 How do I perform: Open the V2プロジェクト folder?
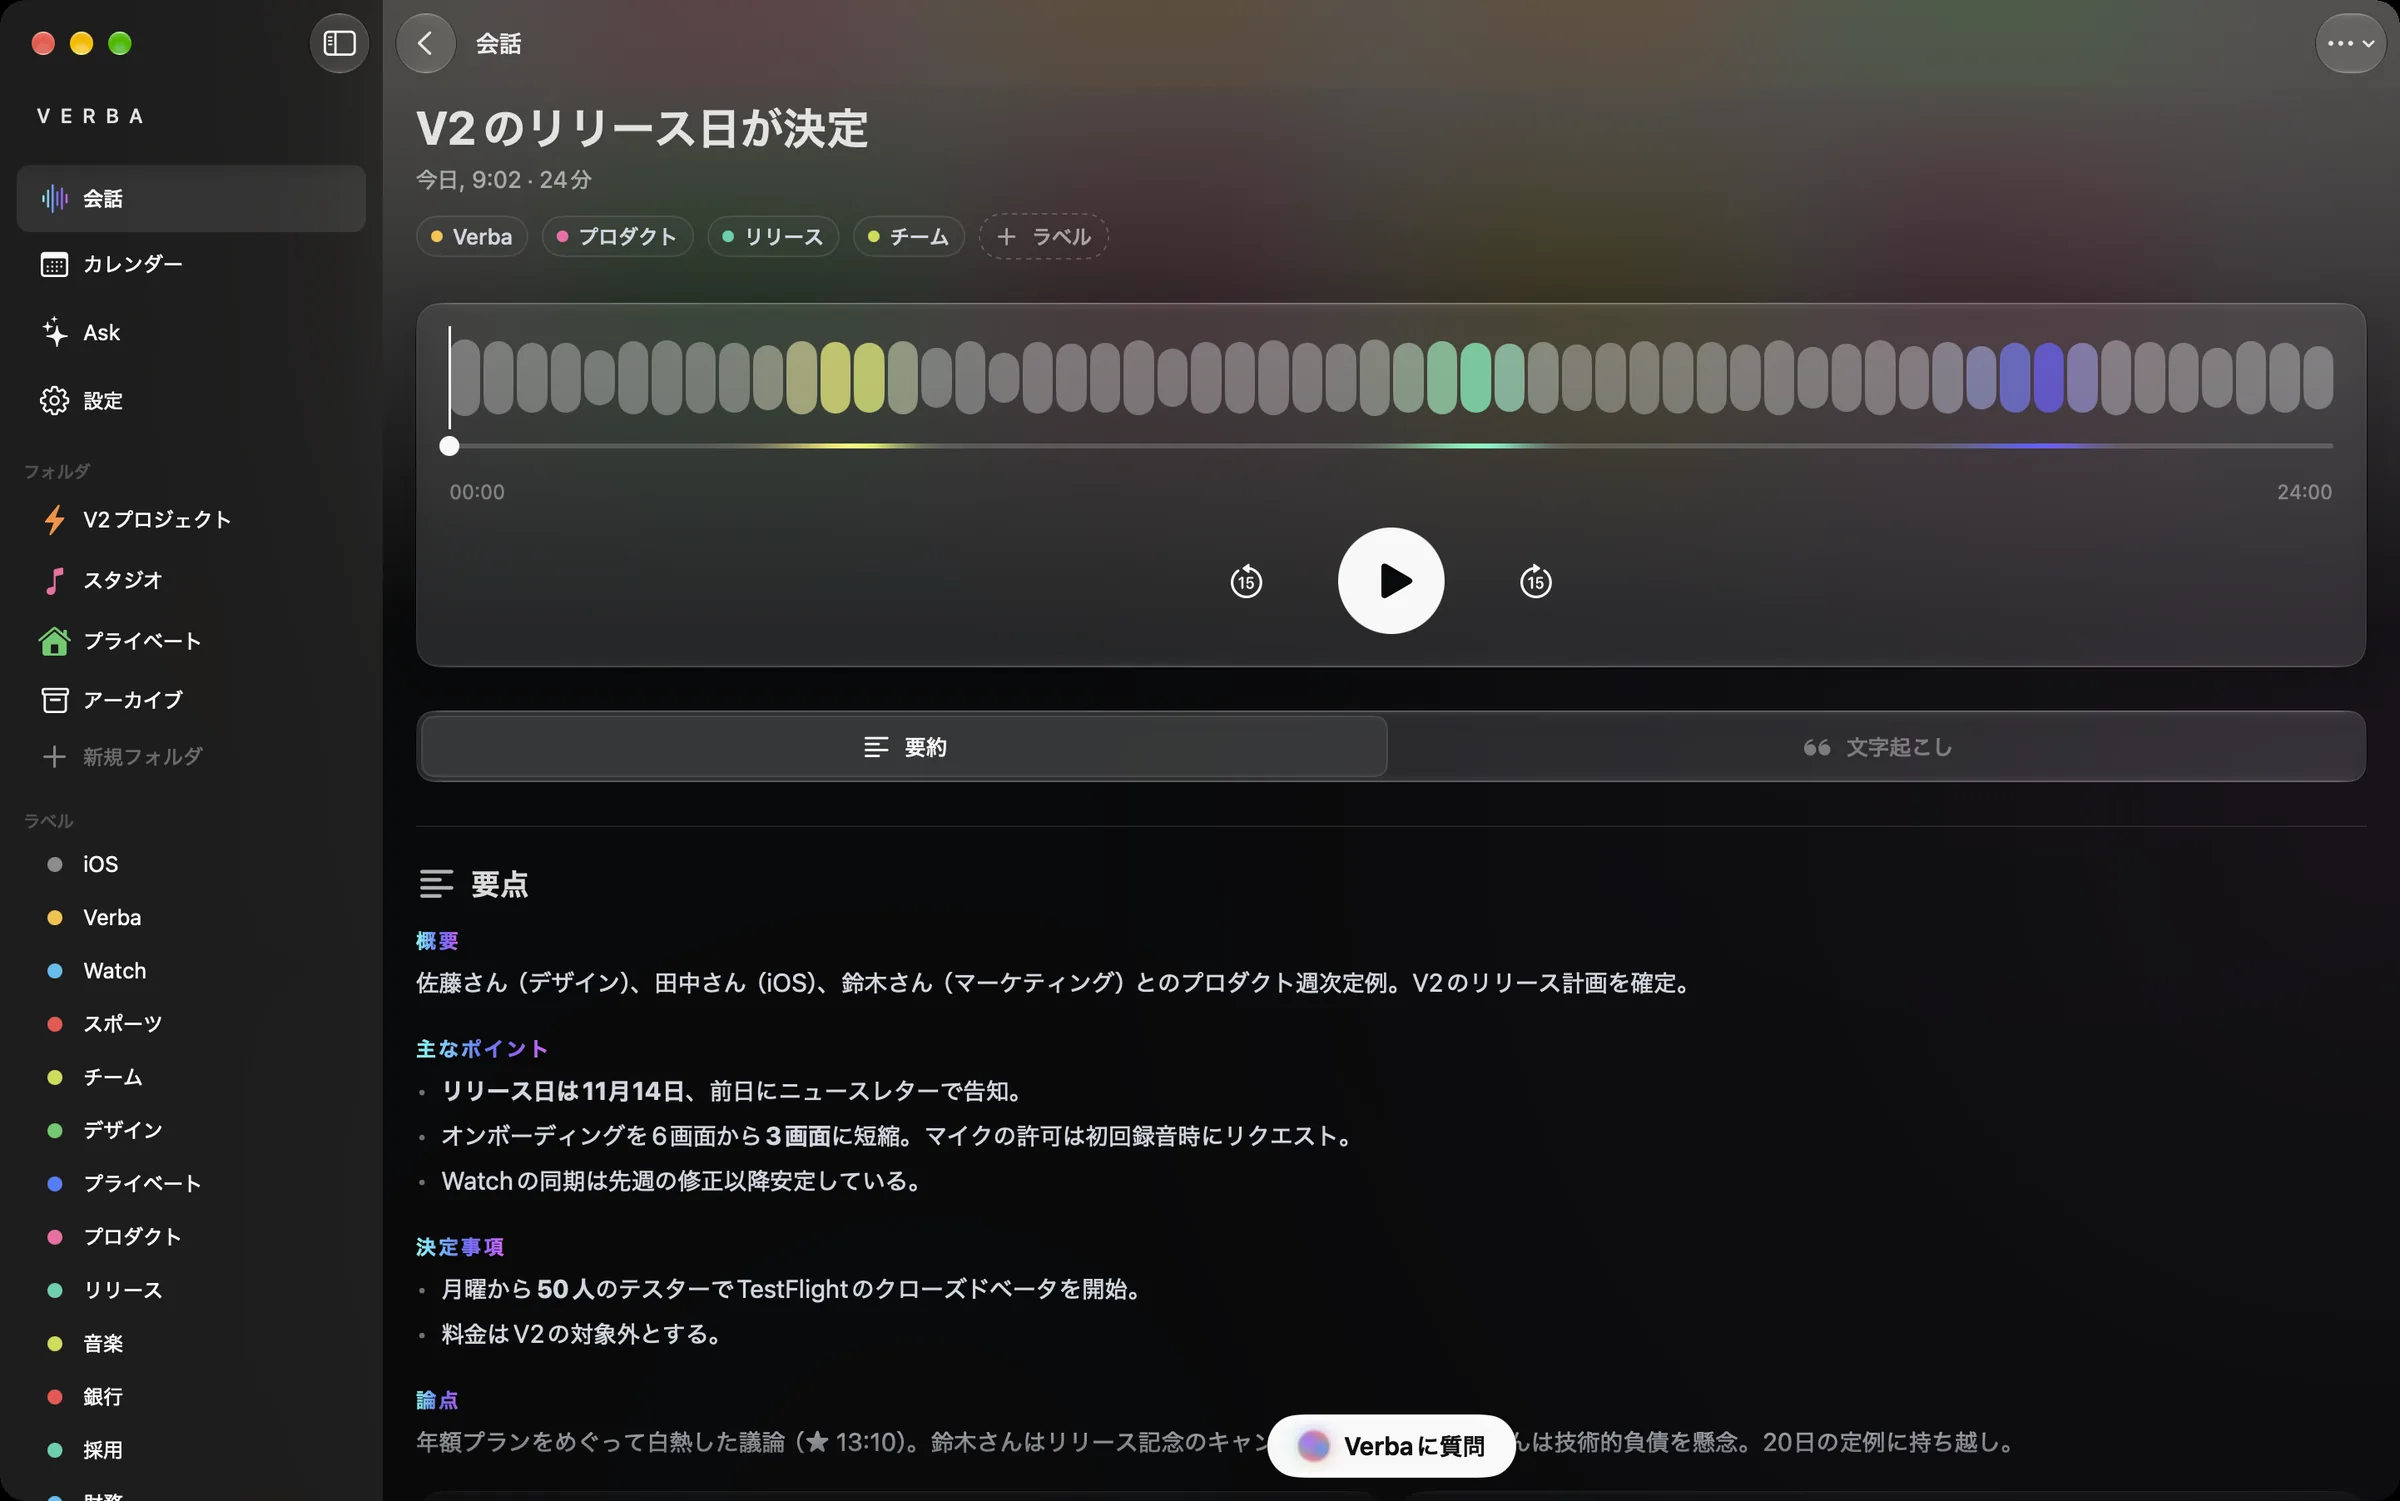(x=191, y=519)
